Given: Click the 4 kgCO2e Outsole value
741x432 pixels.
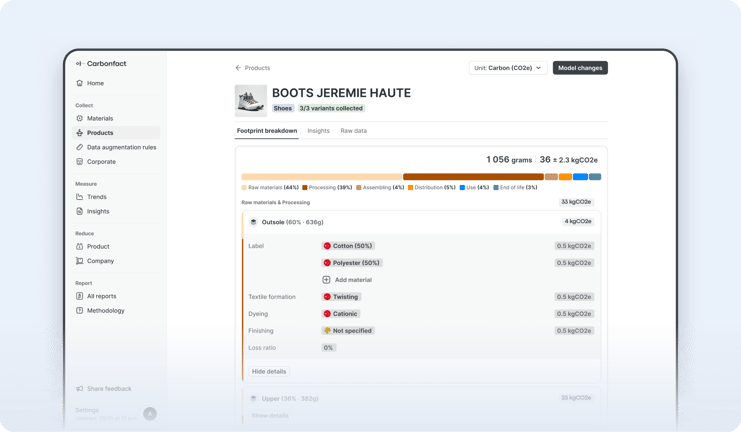Looking at the screenshot, I should (x=578, y=221).
